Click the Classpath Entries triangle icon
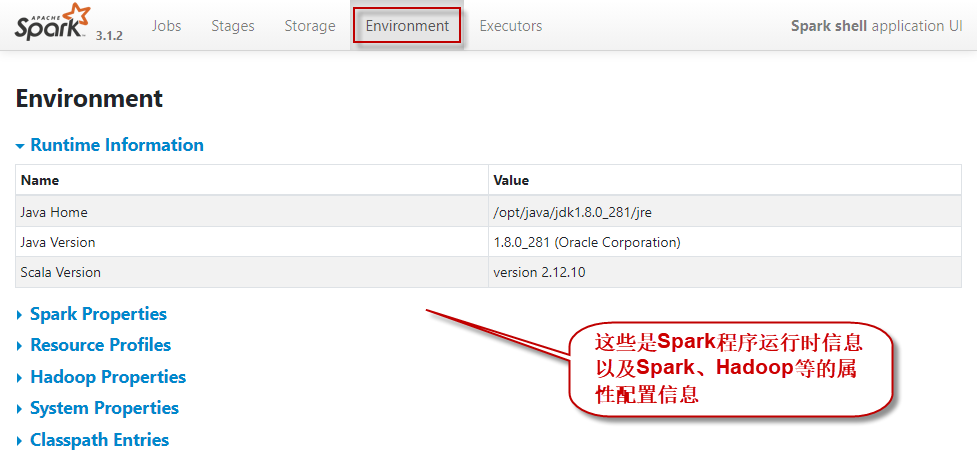 click(x=20, y=441)
